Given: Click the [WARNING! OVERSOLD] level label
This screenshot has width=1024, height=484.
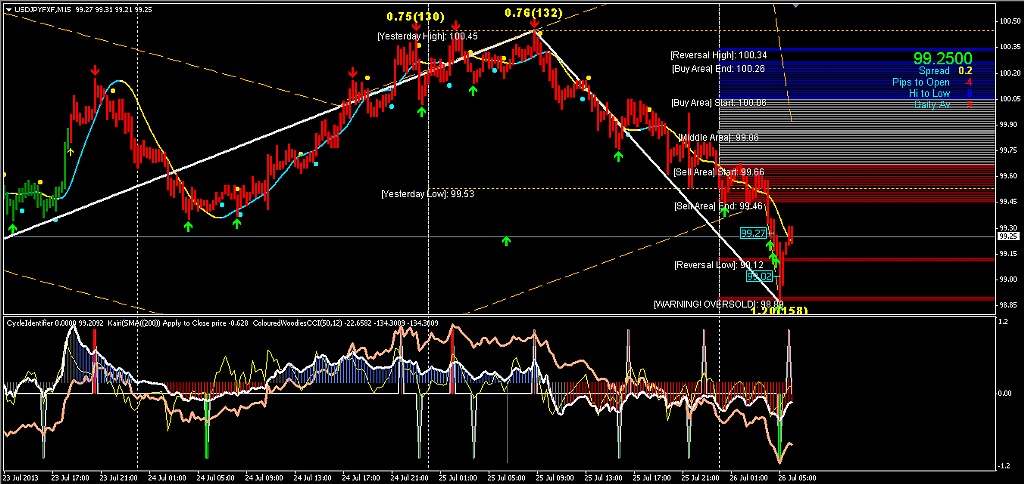Looking at the screenshot, I should click(718, 304).
